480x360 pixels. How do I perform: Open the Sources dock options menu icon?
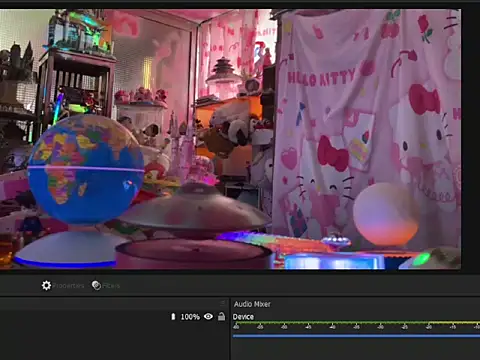point(223,303)
